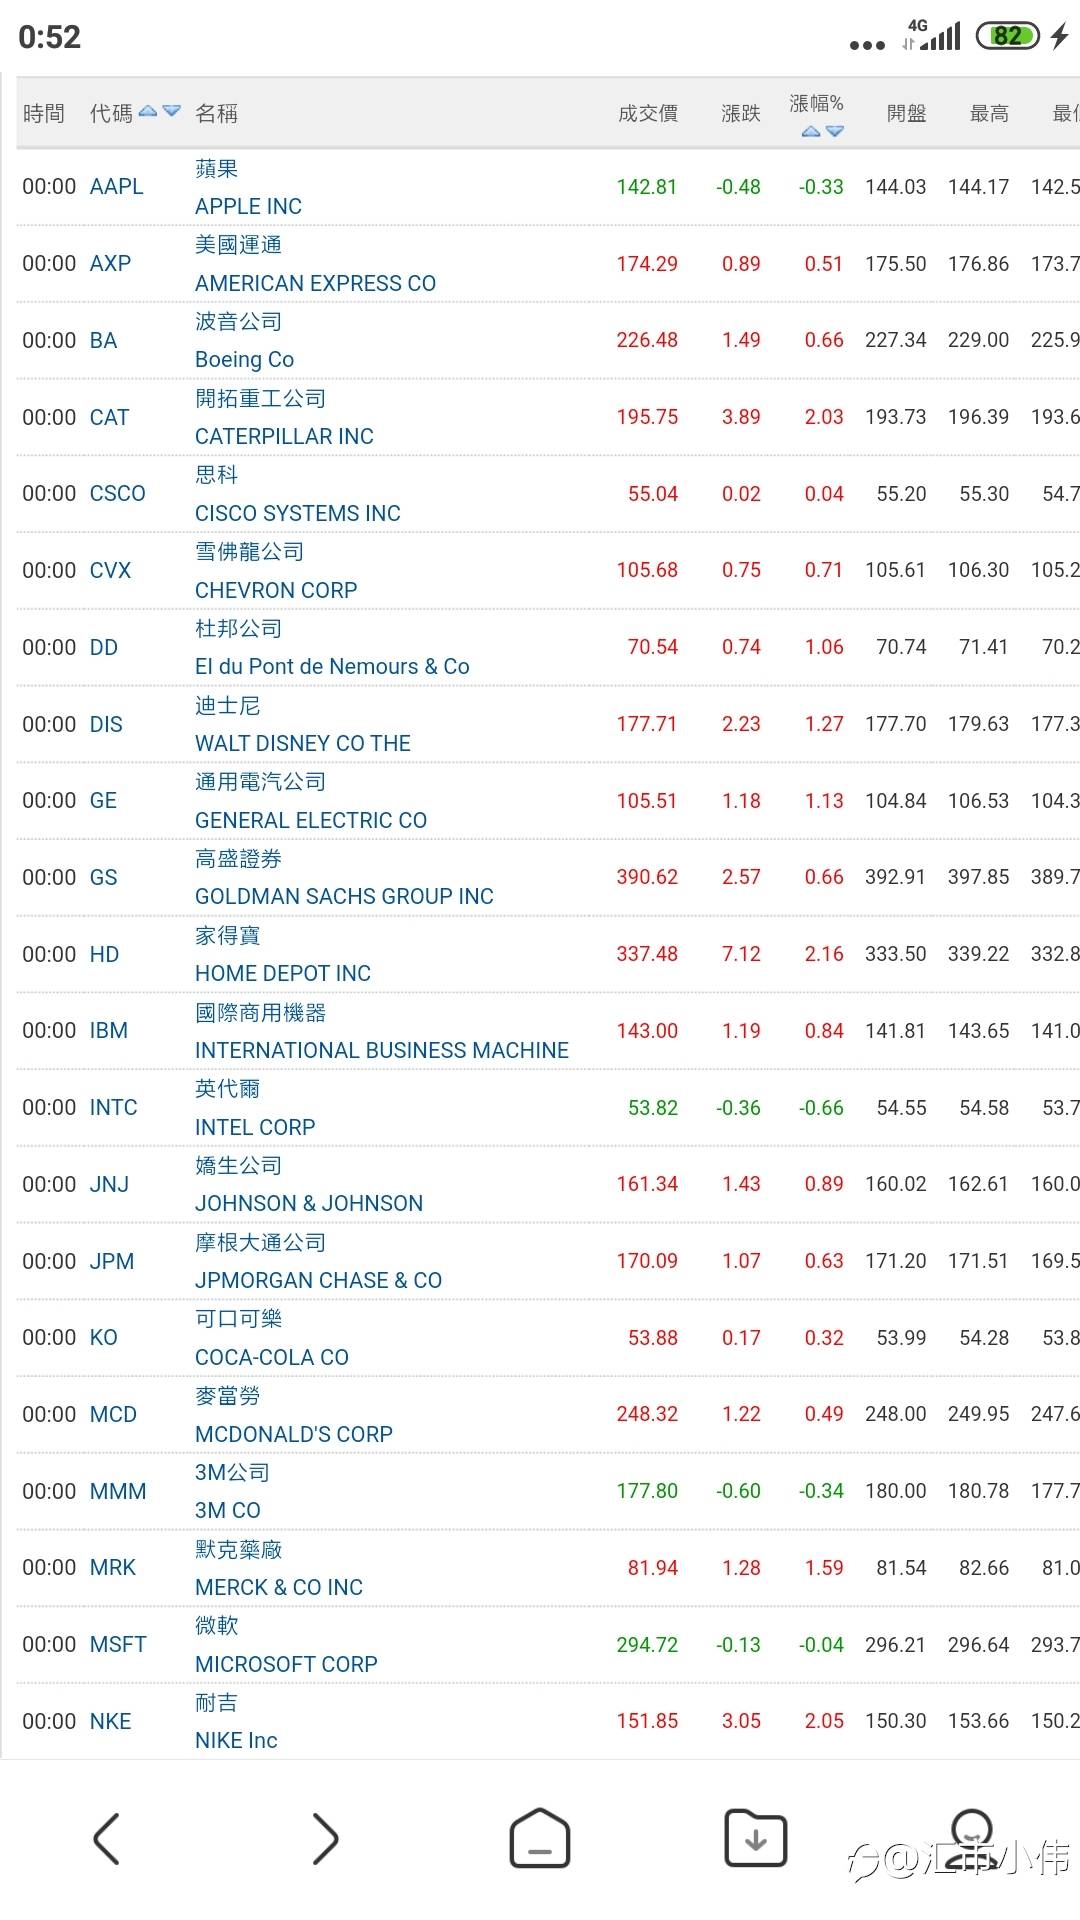The width and height of the screenshot is (1080, 1920).
Task: Open KO ticker link
Action: pyautogui.click(x=103, y=1338)
